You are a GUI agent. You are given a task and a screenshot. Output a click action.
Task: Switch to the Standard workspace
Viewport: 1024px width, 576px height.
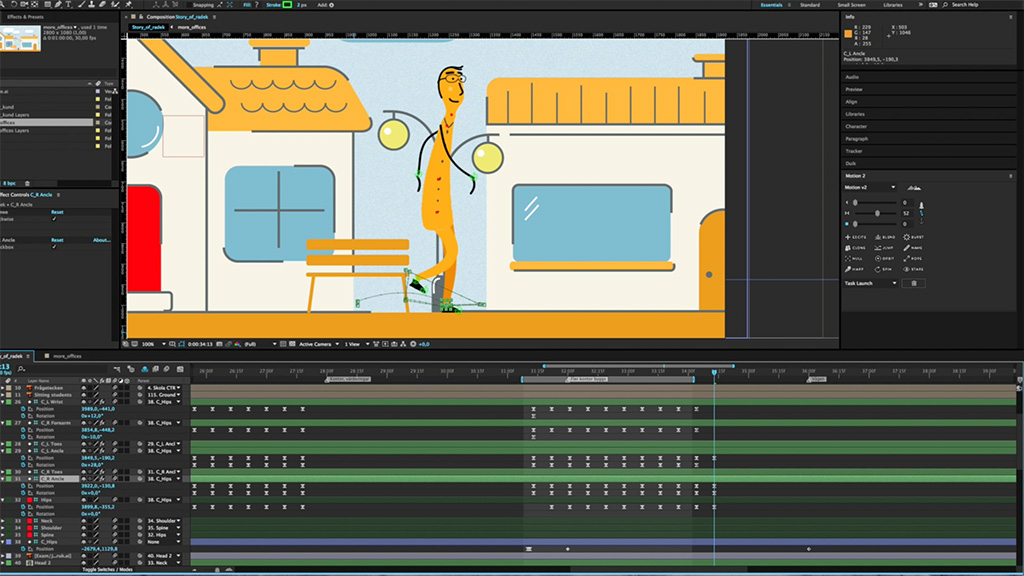[810, 5]
